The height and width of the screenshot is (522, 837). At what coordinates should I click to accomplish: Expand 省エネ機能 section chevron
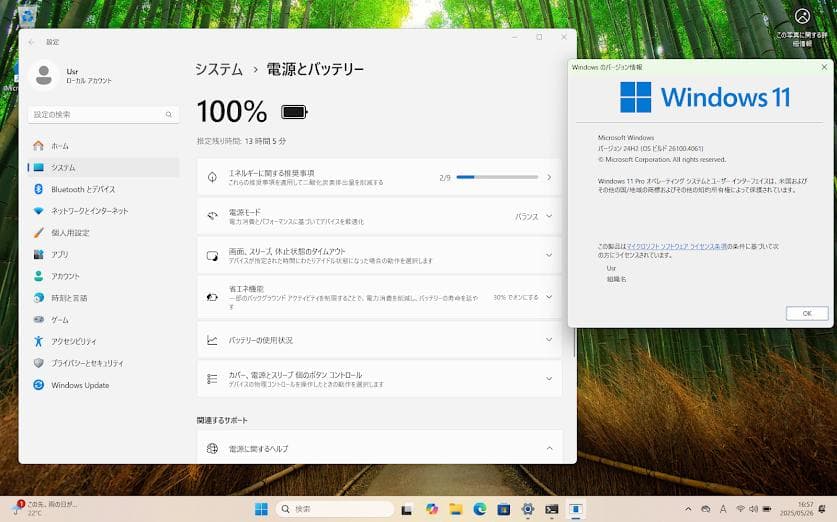pos(549,297)
